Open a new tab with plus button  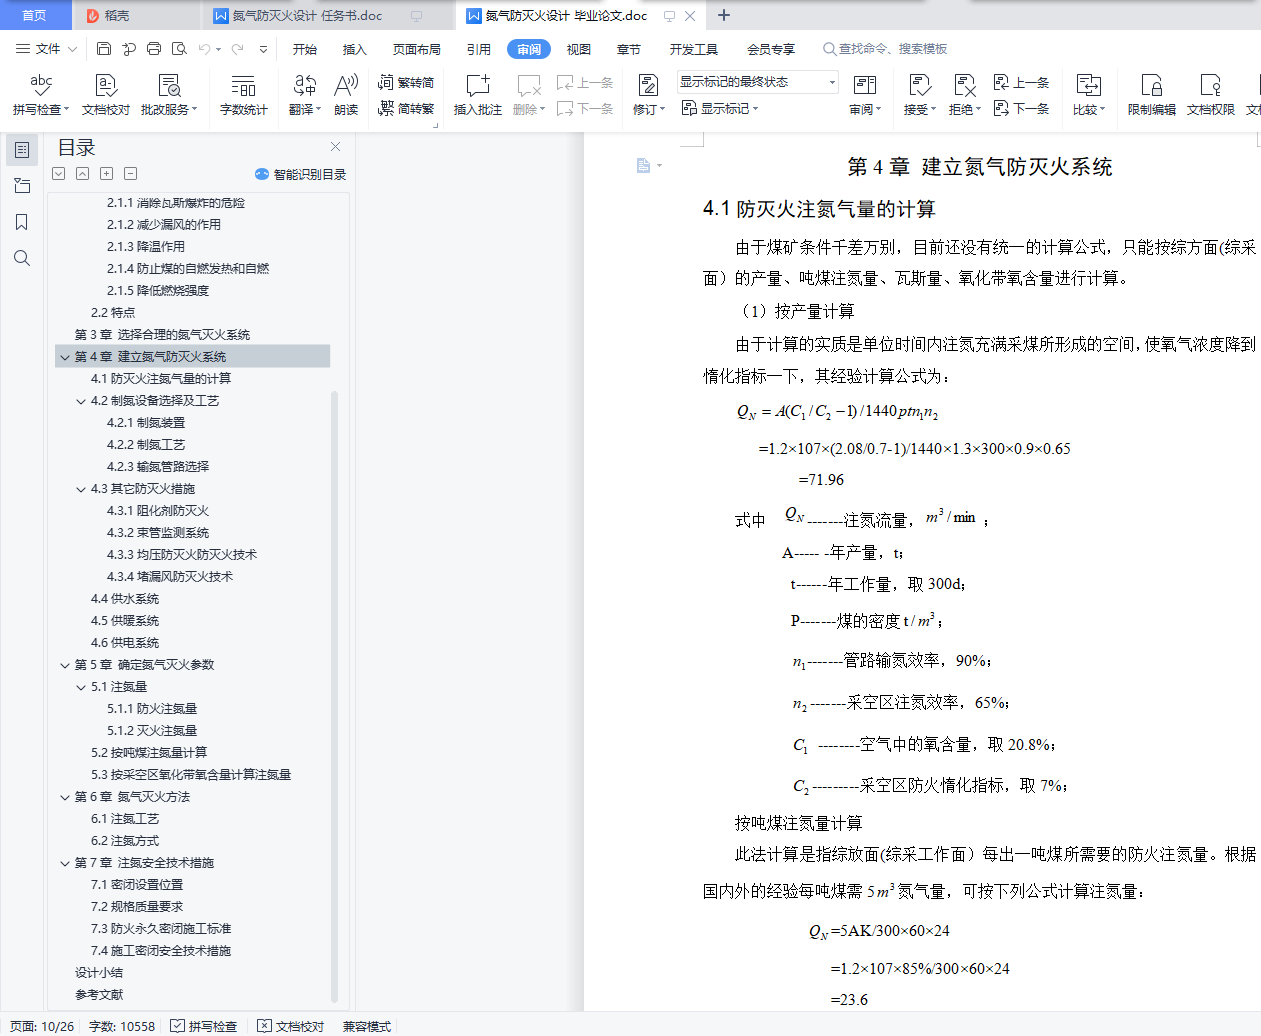tap(724, 15)
